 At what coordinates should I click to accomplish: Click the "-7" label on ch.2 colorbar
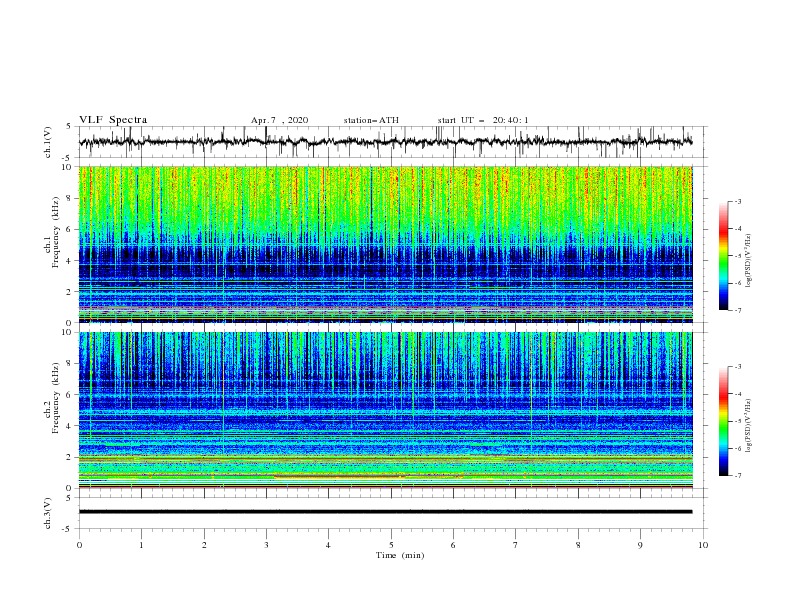click(737, 476)
